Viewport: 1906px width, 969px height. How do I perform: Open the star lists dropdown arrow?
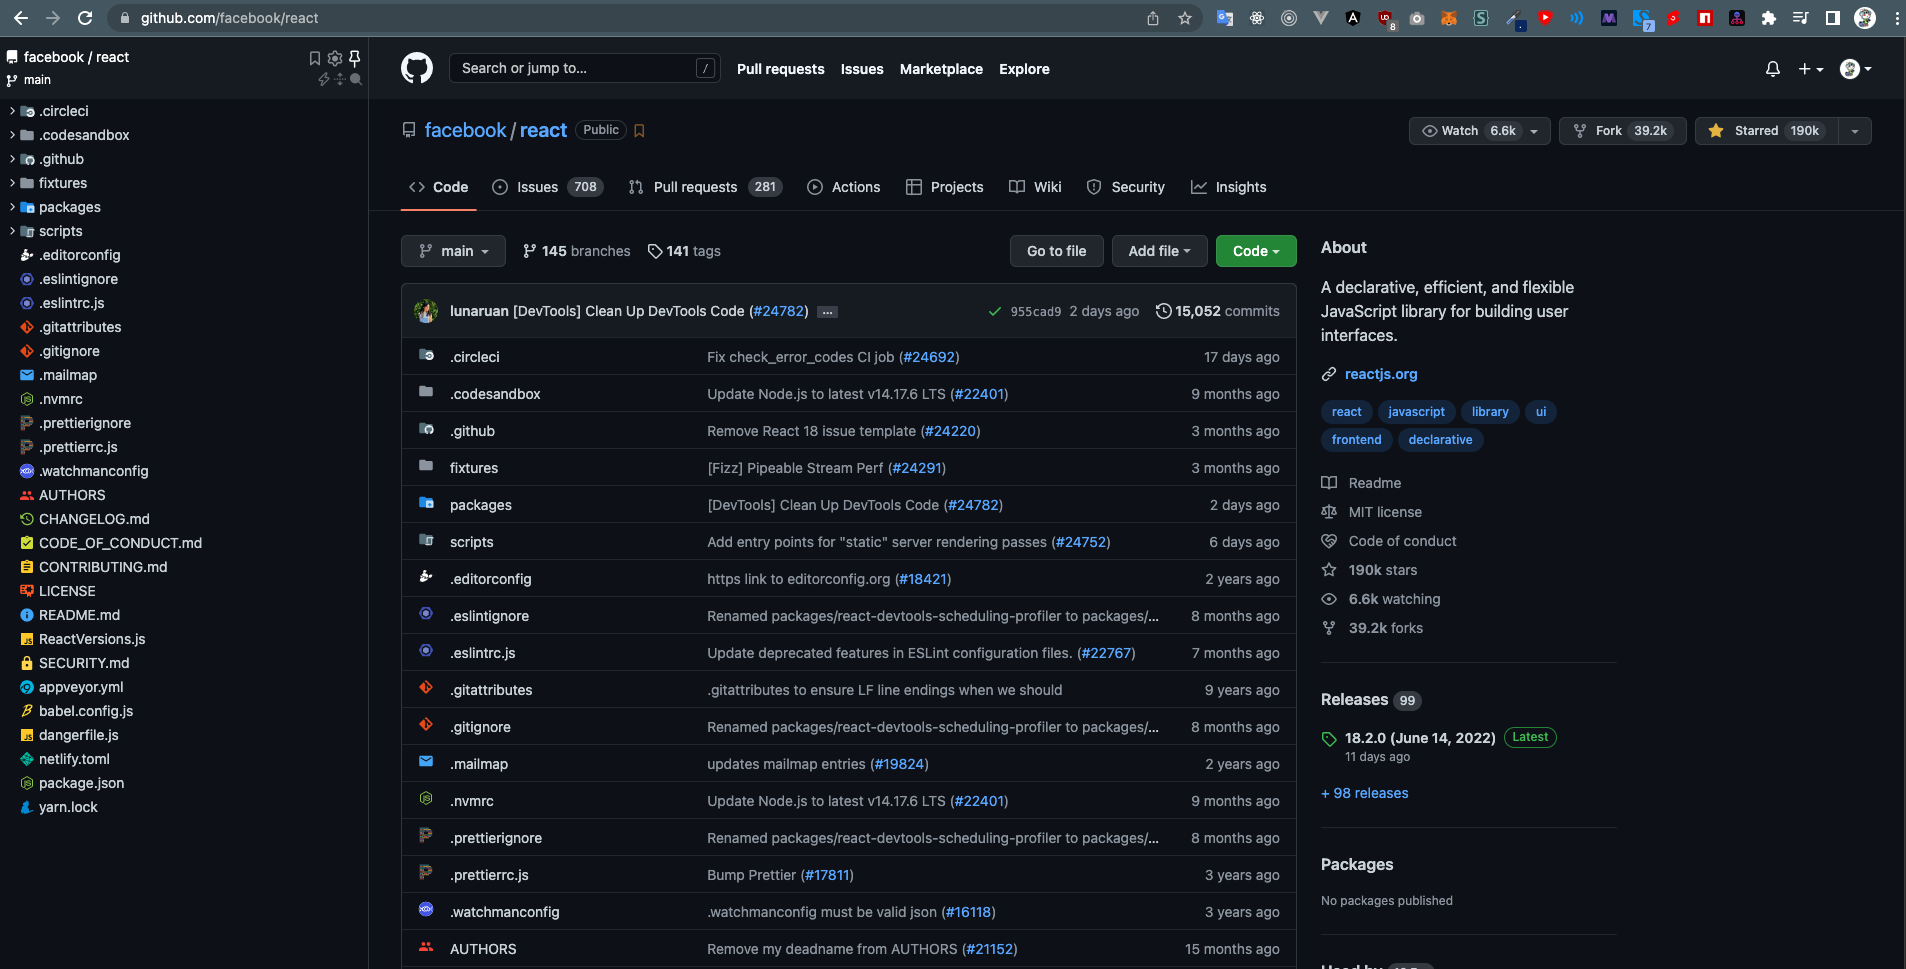pos(1855,131)
